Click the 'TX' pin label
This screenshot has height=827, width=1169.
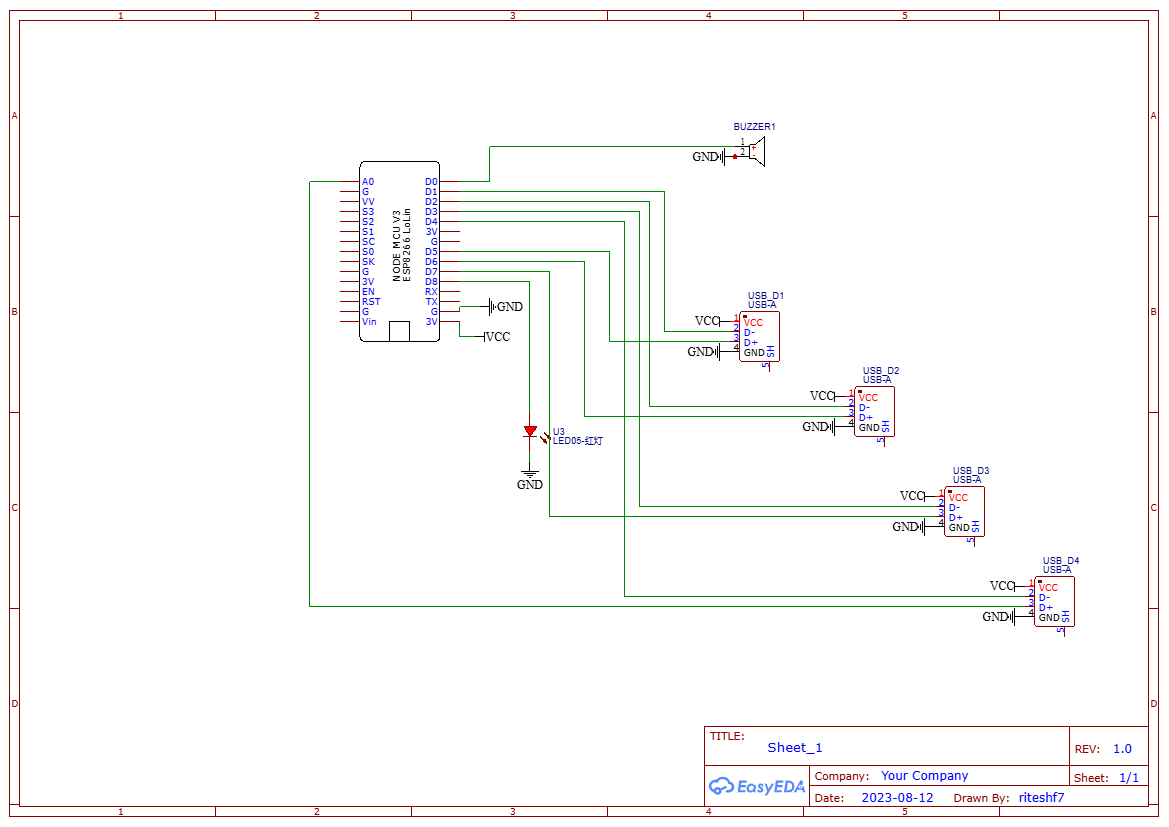click(432, 302)
